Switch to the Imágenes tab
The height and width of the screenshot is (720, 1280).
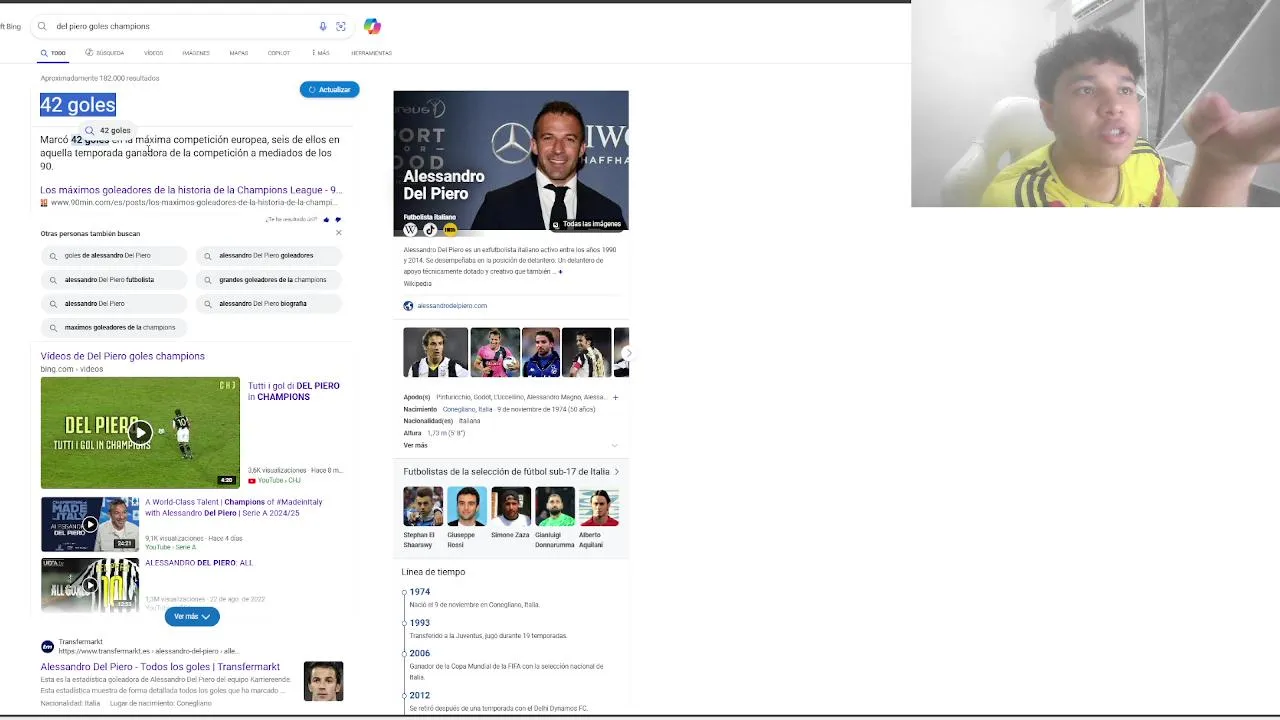click(x=196, y=53)
